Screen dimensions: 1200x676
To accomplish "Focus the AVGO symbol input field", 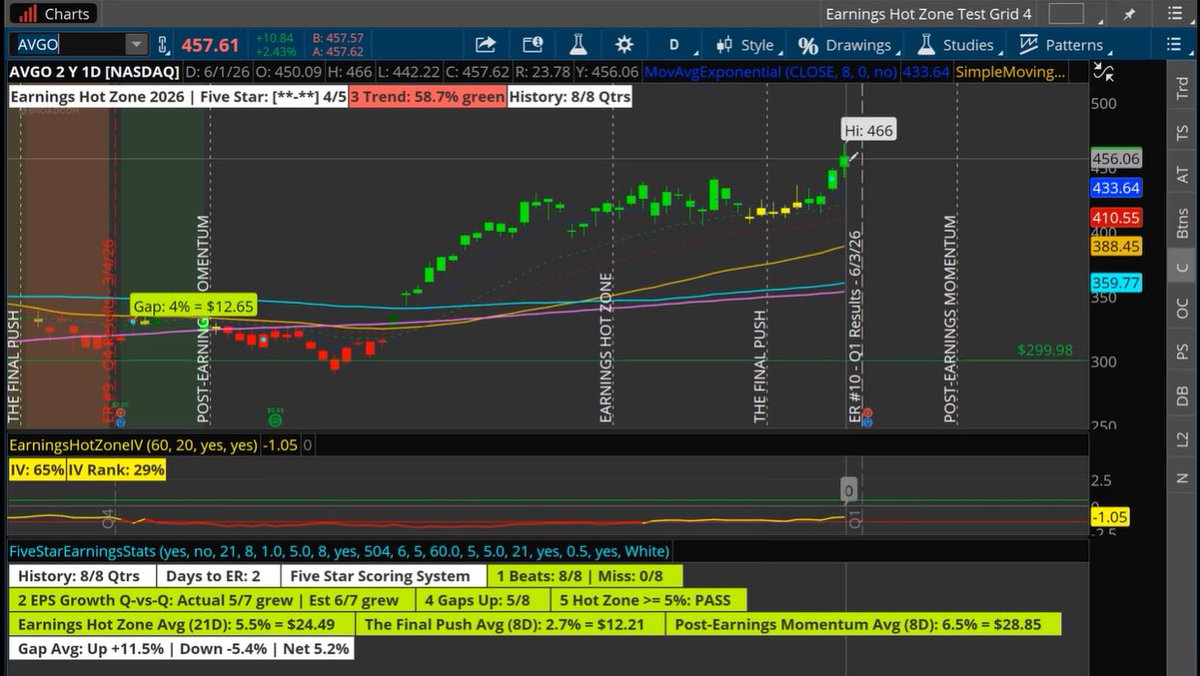I will [x=67, y=45].
